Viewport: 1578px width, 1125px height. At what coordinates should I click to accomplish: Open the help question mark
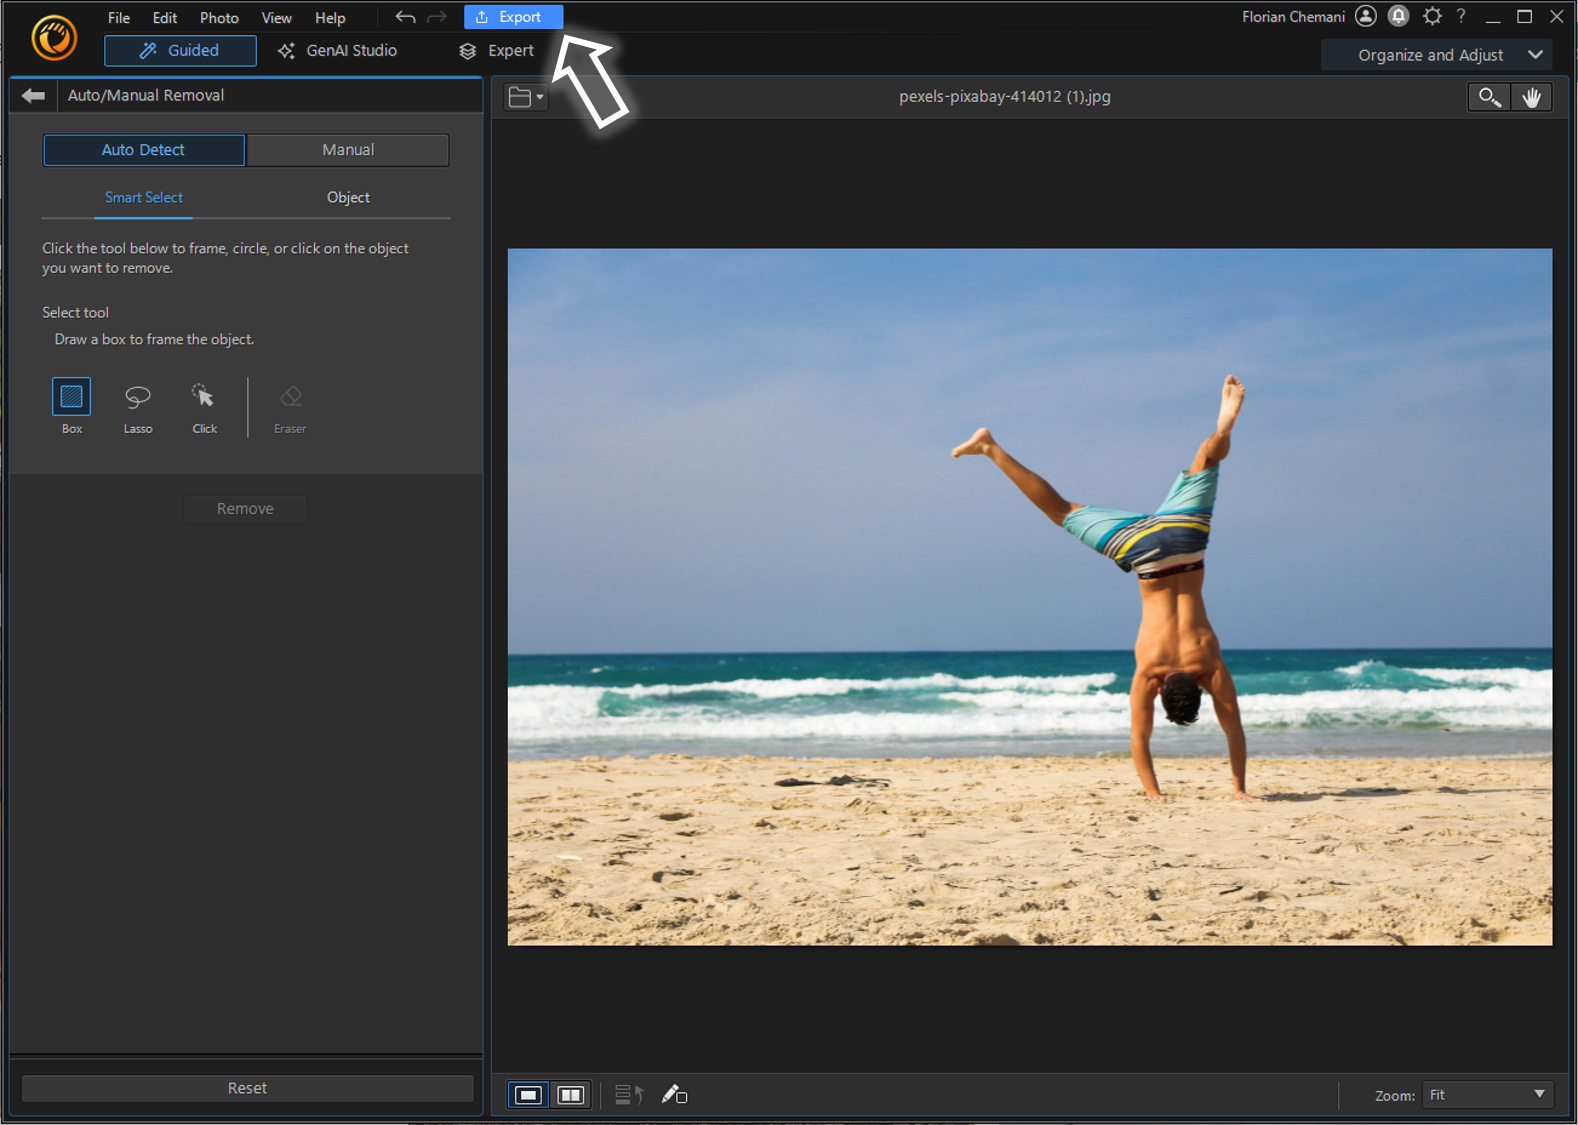(1461, 16)
